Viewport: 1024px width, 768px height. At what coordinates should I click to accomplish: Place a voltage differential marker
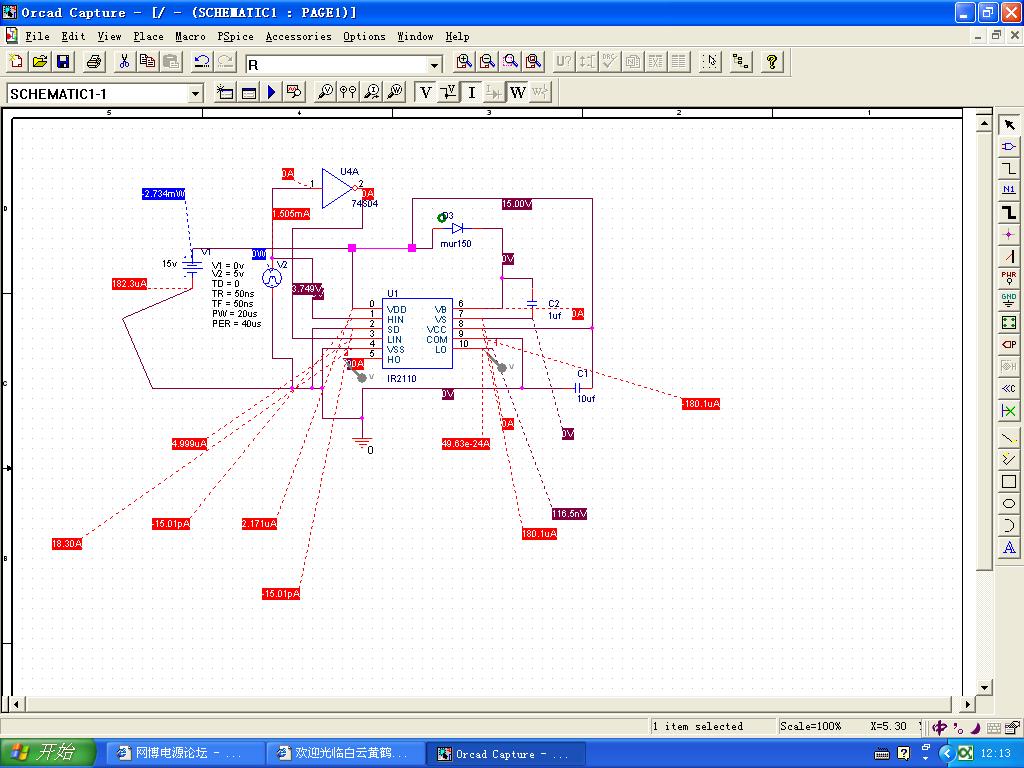pyautogui.click(x=348, y=92)
